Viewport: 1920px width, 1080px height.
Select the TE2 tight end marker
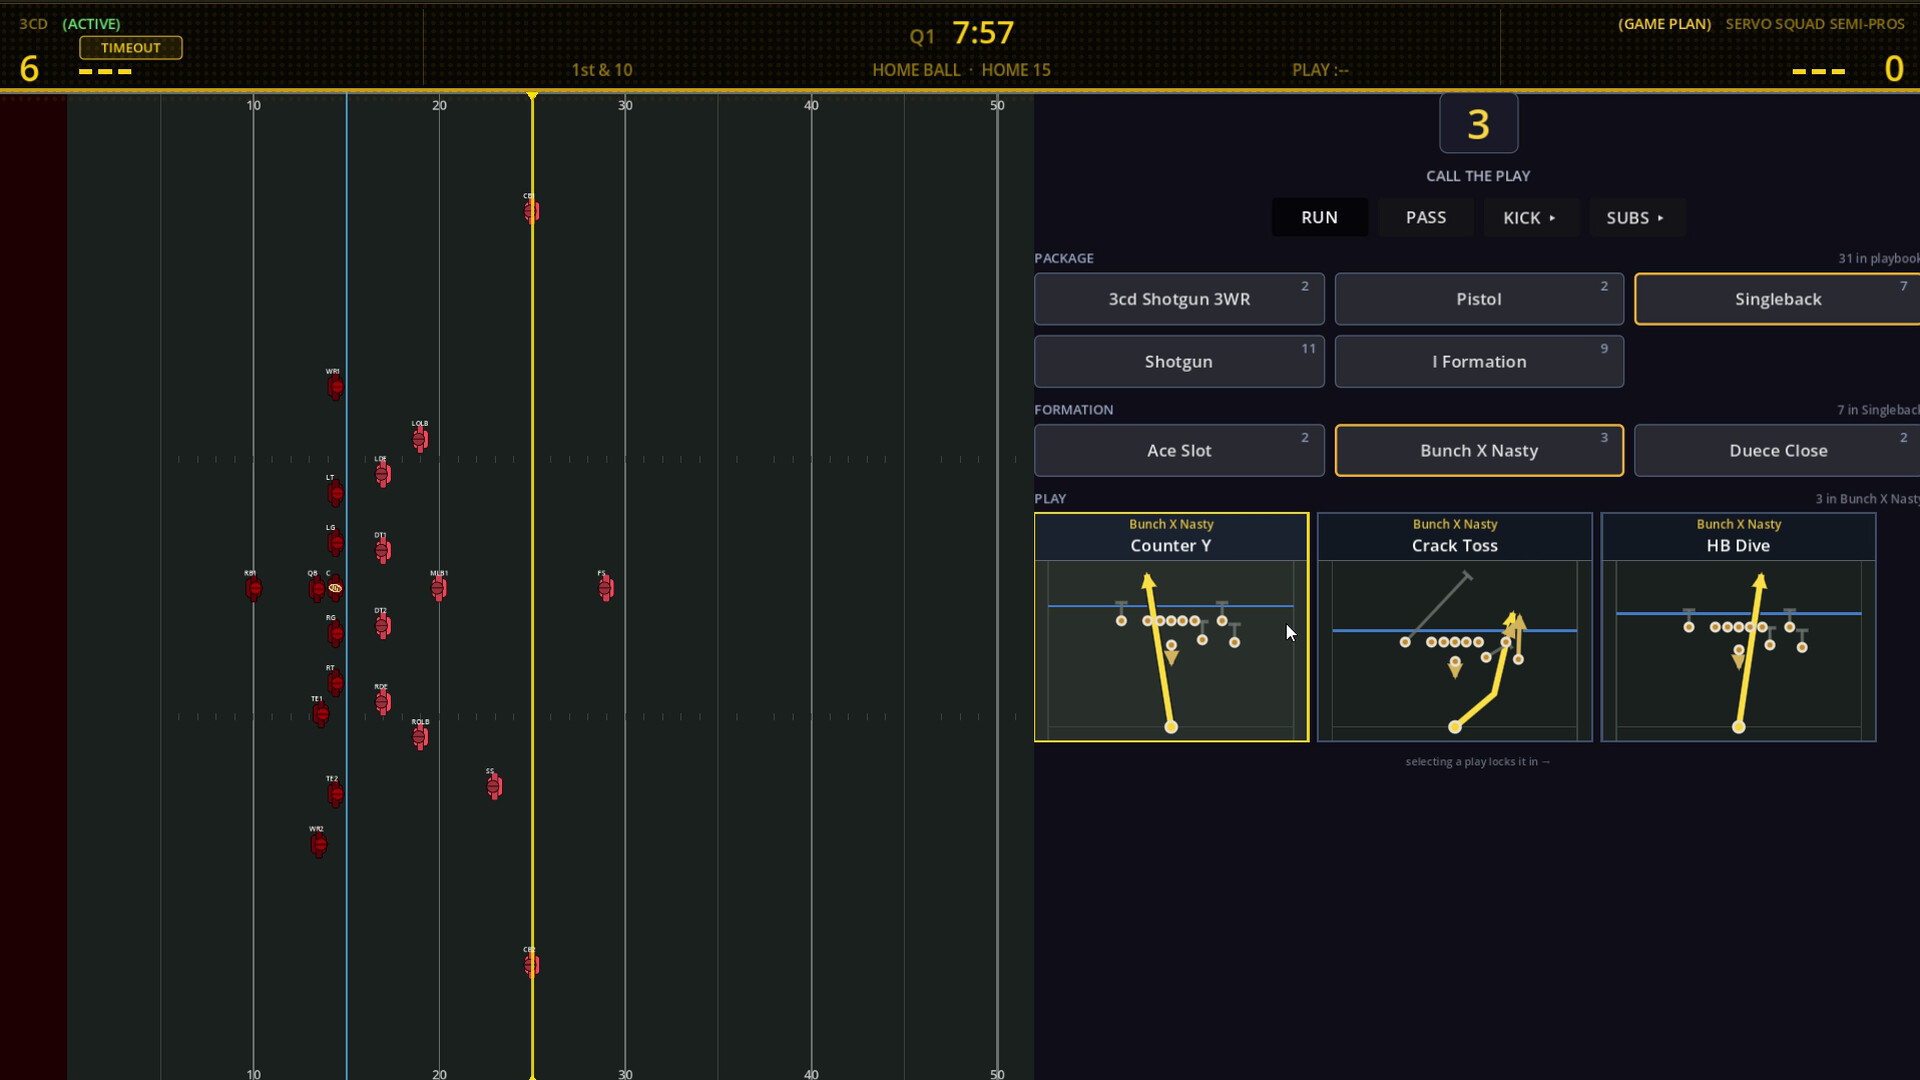click(335, 795)
